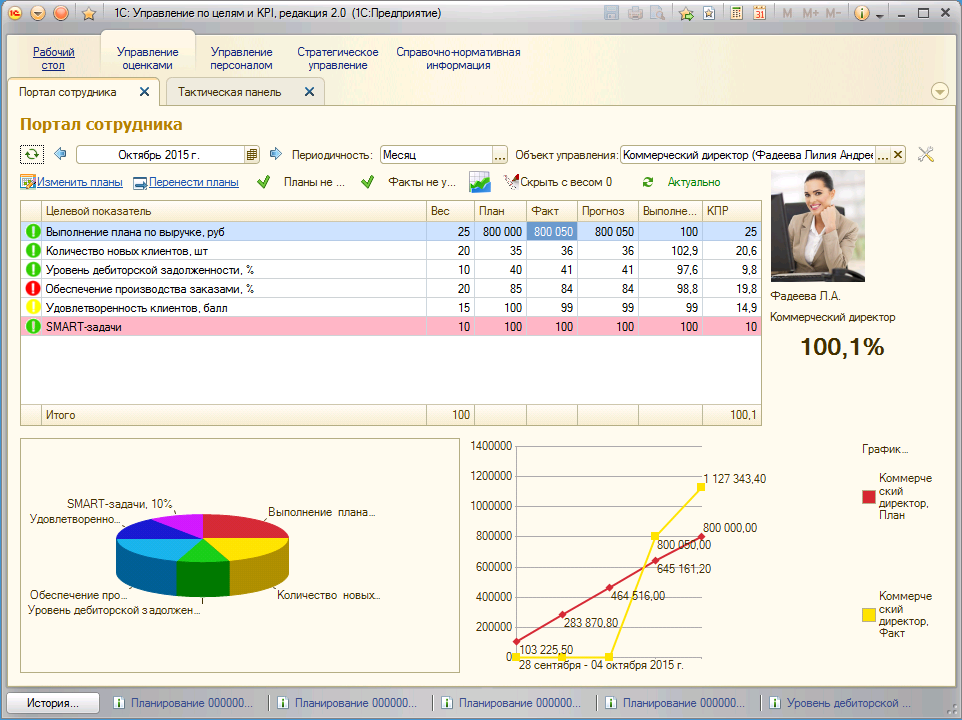
Task: Open the История... button
Action: (x=53, y=703)
